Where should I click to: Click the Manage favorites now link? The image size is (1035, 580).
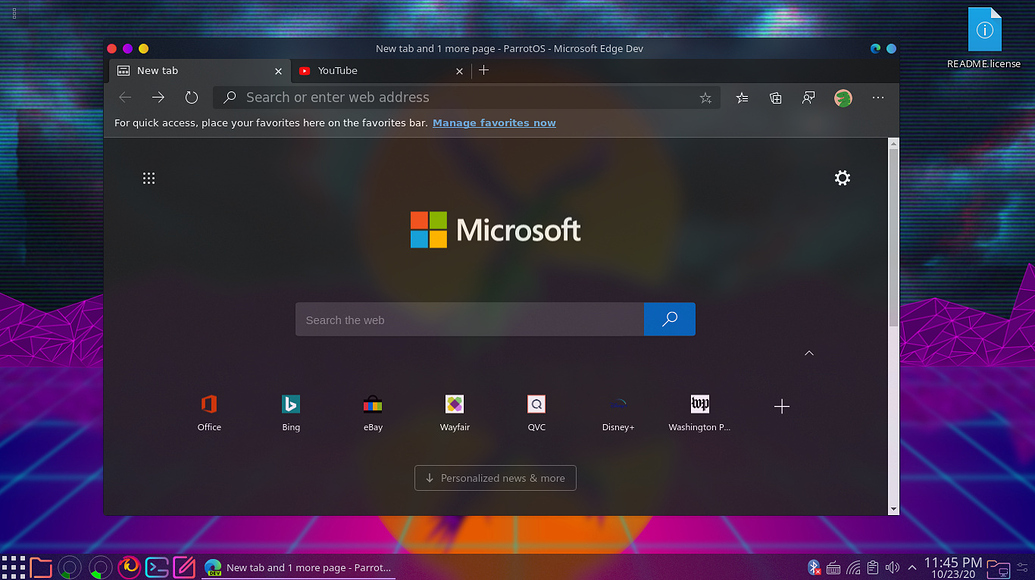click(x=494, y=123)
